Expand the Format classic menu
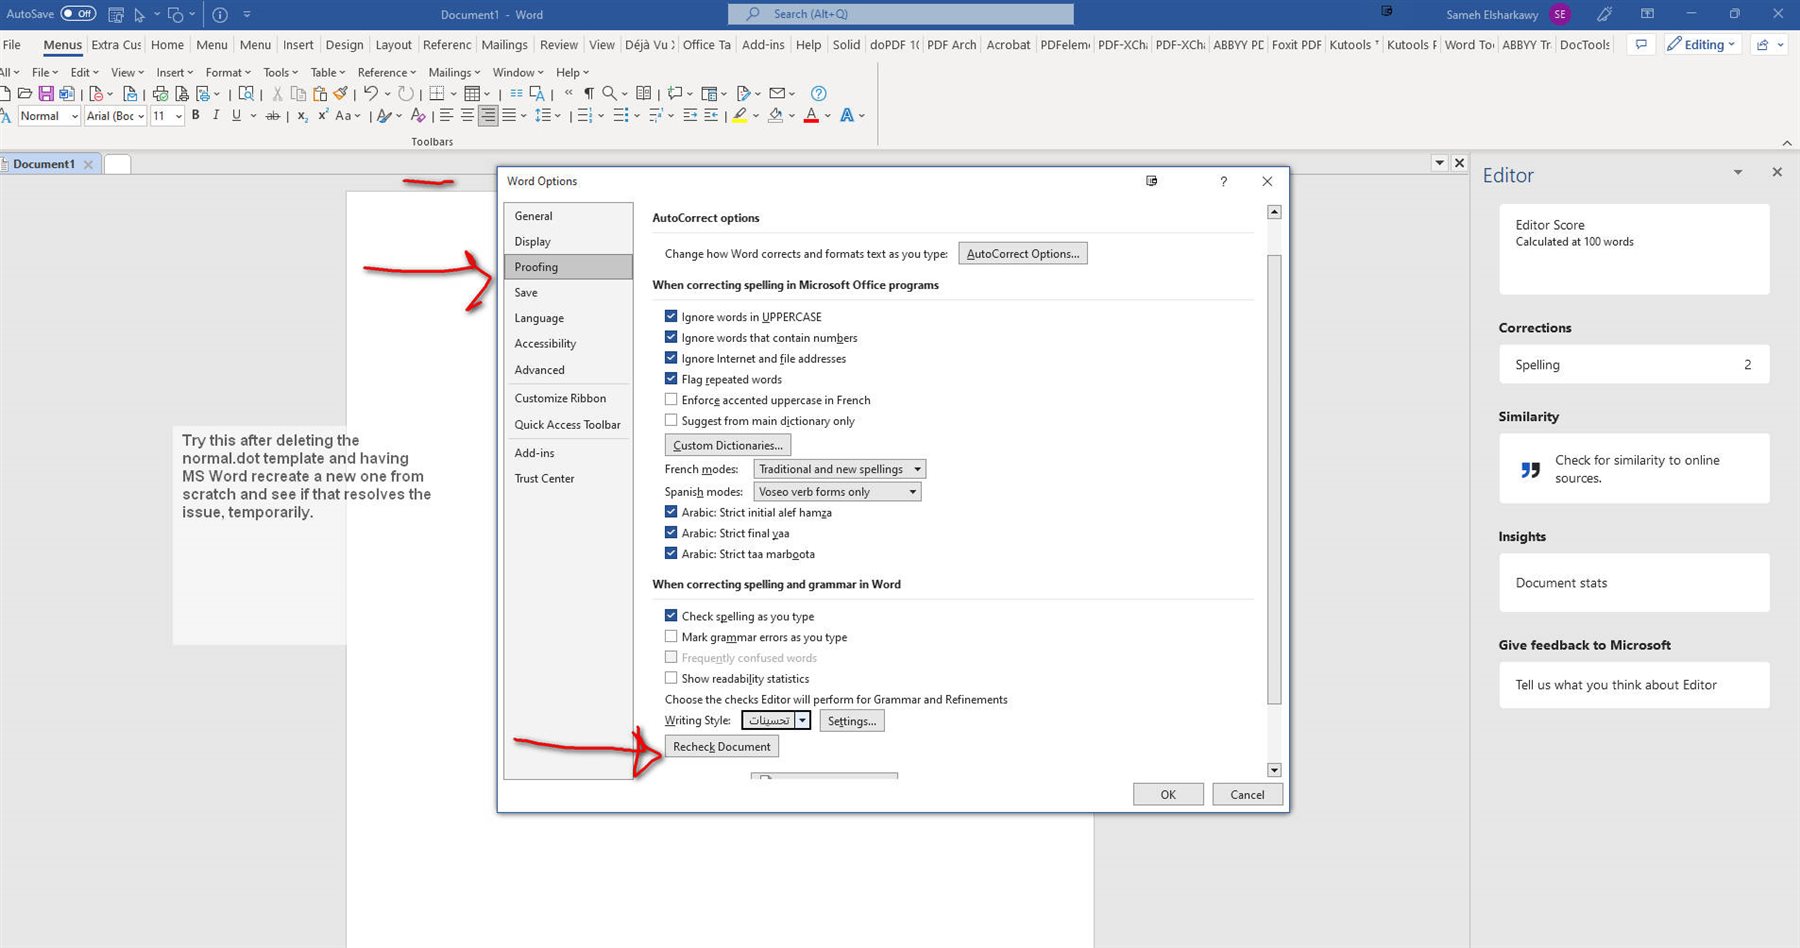This screenshot has height=948, width=1800. click(x=228, y=72)
